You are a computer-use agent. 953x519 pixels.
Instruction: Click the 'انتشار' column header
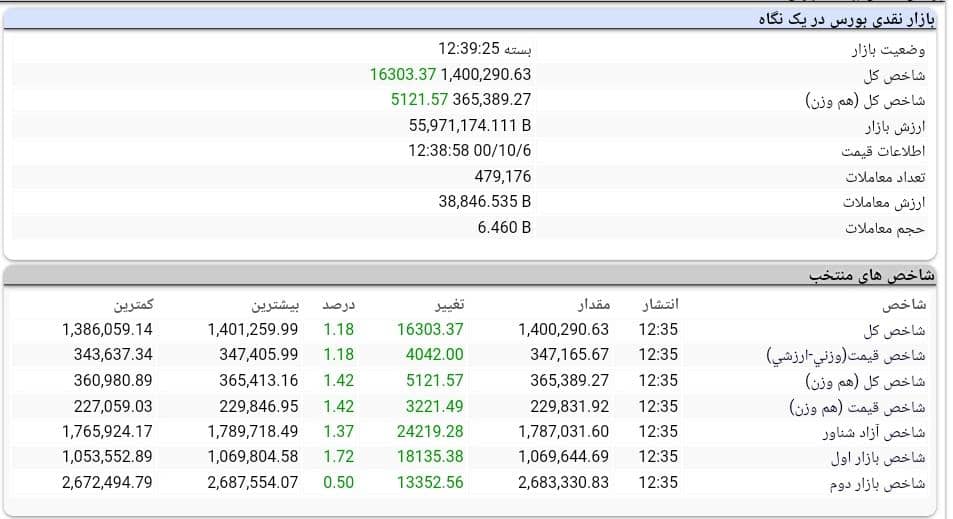[660, 304]
